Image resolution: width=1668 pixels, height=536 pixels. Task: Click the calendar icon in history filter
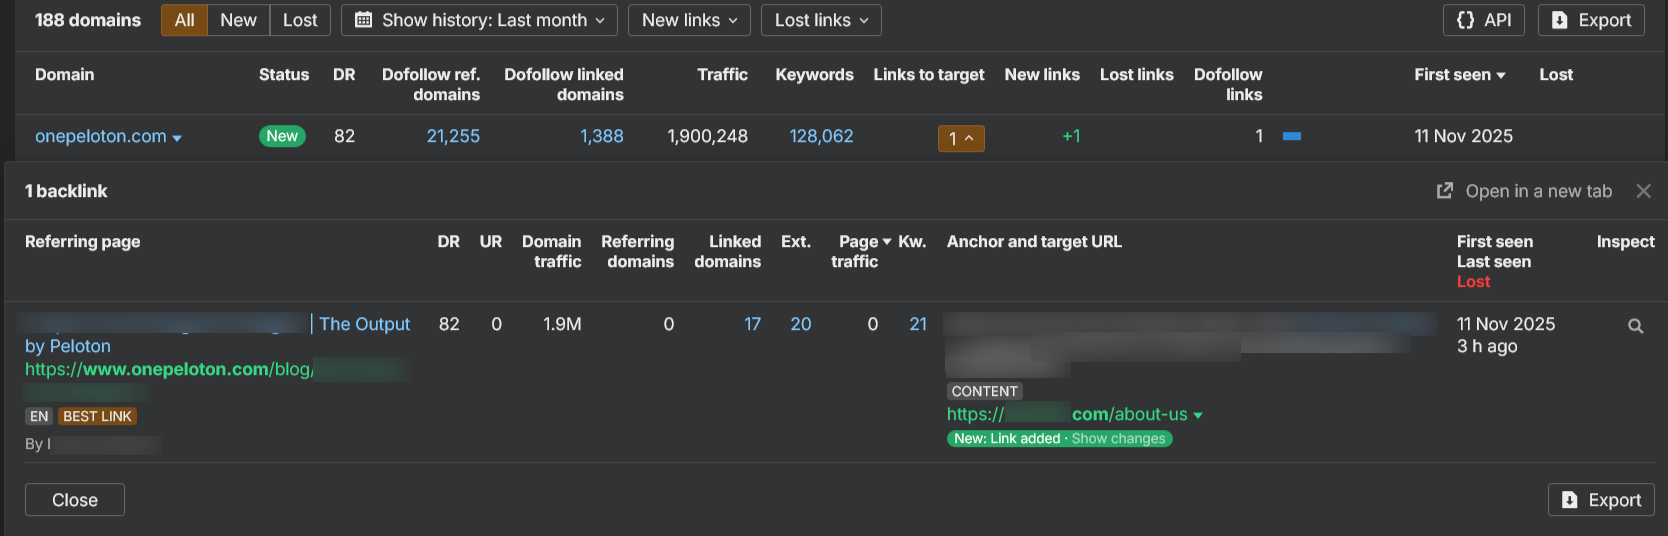pyautogui.click(x=364, y=20)
